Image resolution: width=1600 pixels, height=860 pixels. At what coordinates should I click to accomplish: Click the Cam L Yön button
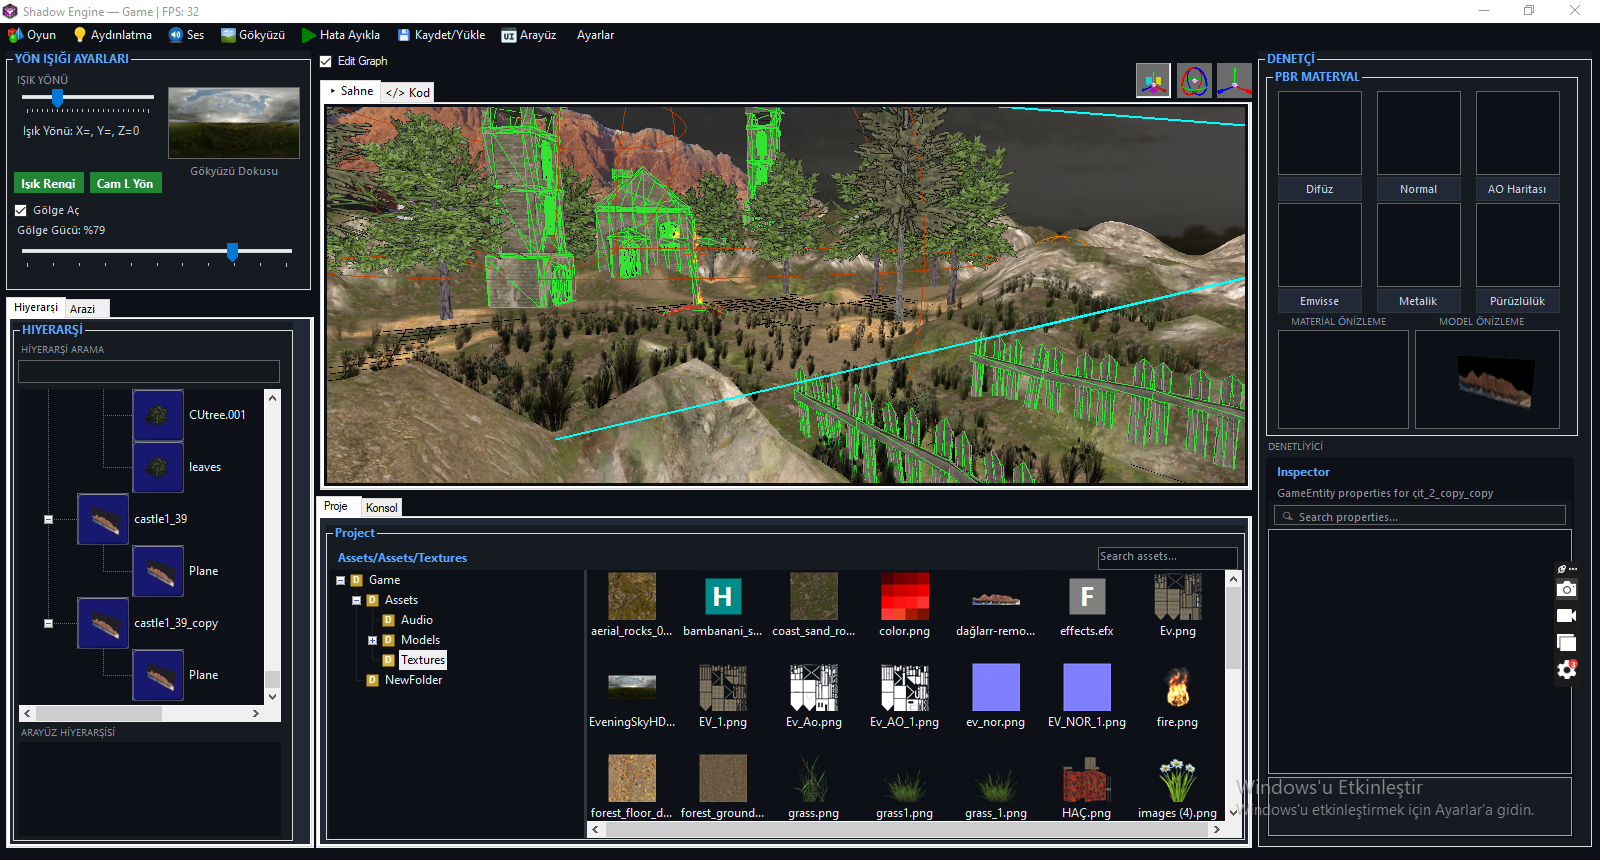(125, 183)
